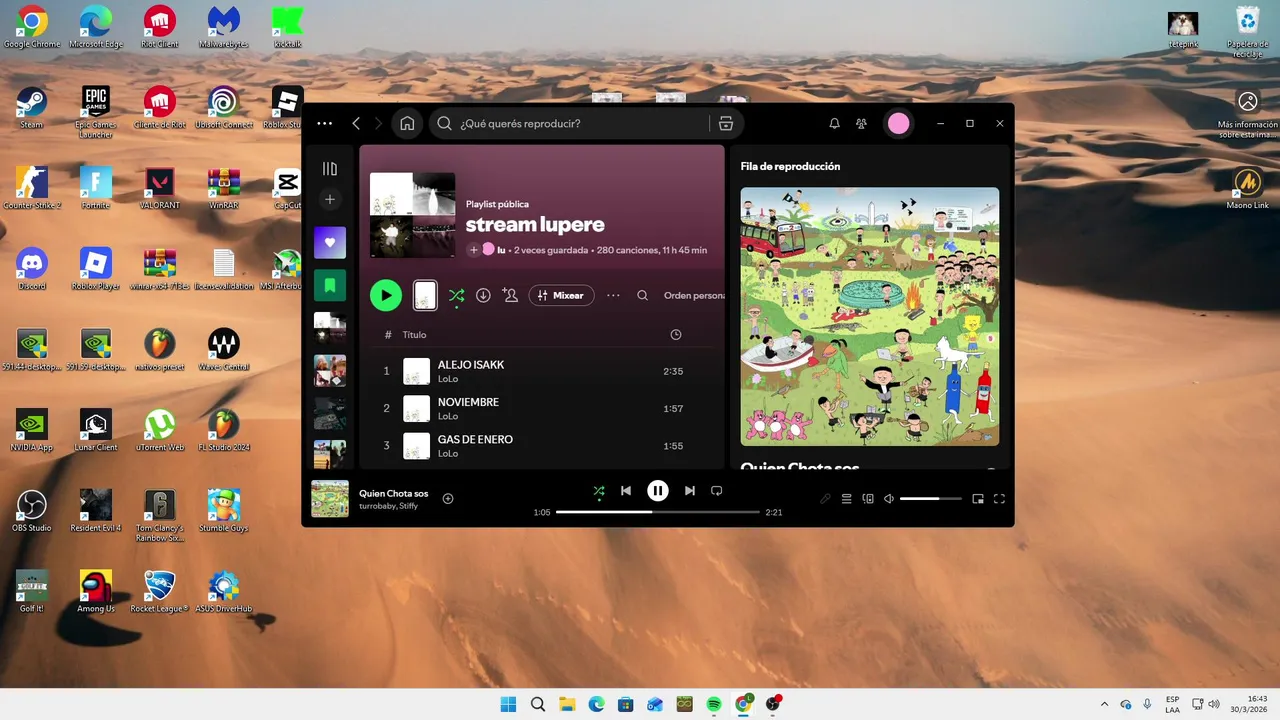1280x720 pixels.
Task: Skip to the next track
Action: point(689,491)
